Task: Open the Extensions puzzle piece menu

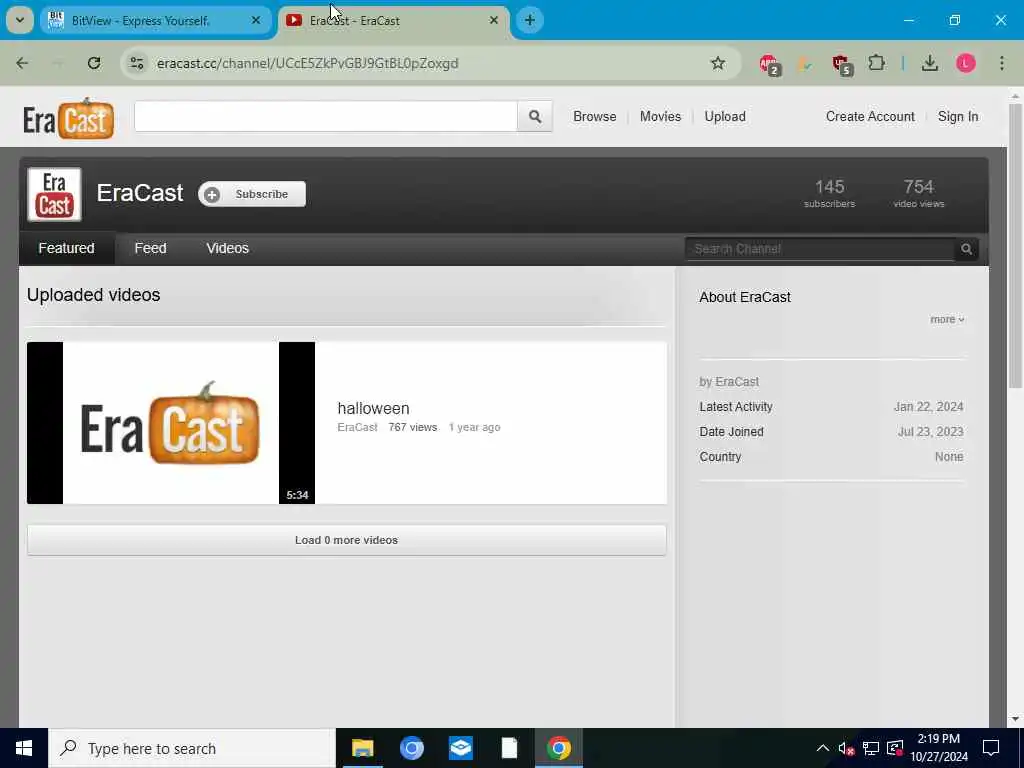Action: click(876, 63)
